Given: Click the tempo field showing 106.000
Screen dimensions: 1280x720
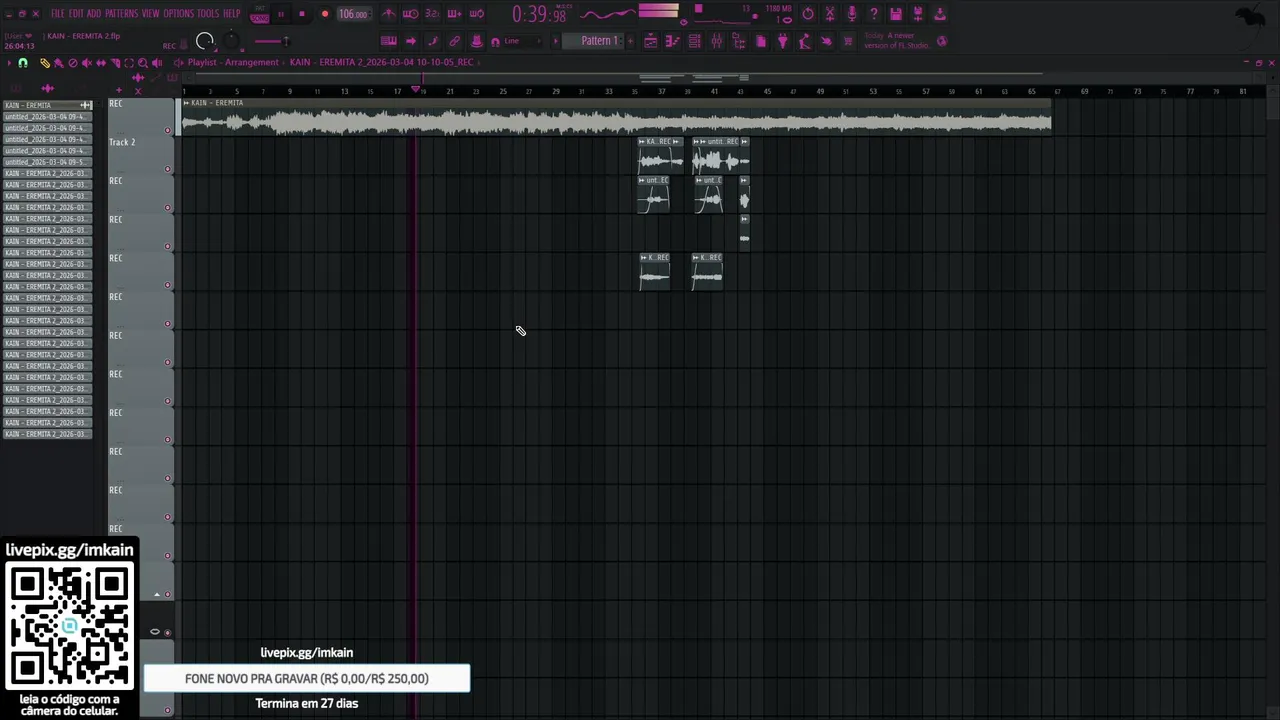Looking at the screenshot, I should click(354, 14).
